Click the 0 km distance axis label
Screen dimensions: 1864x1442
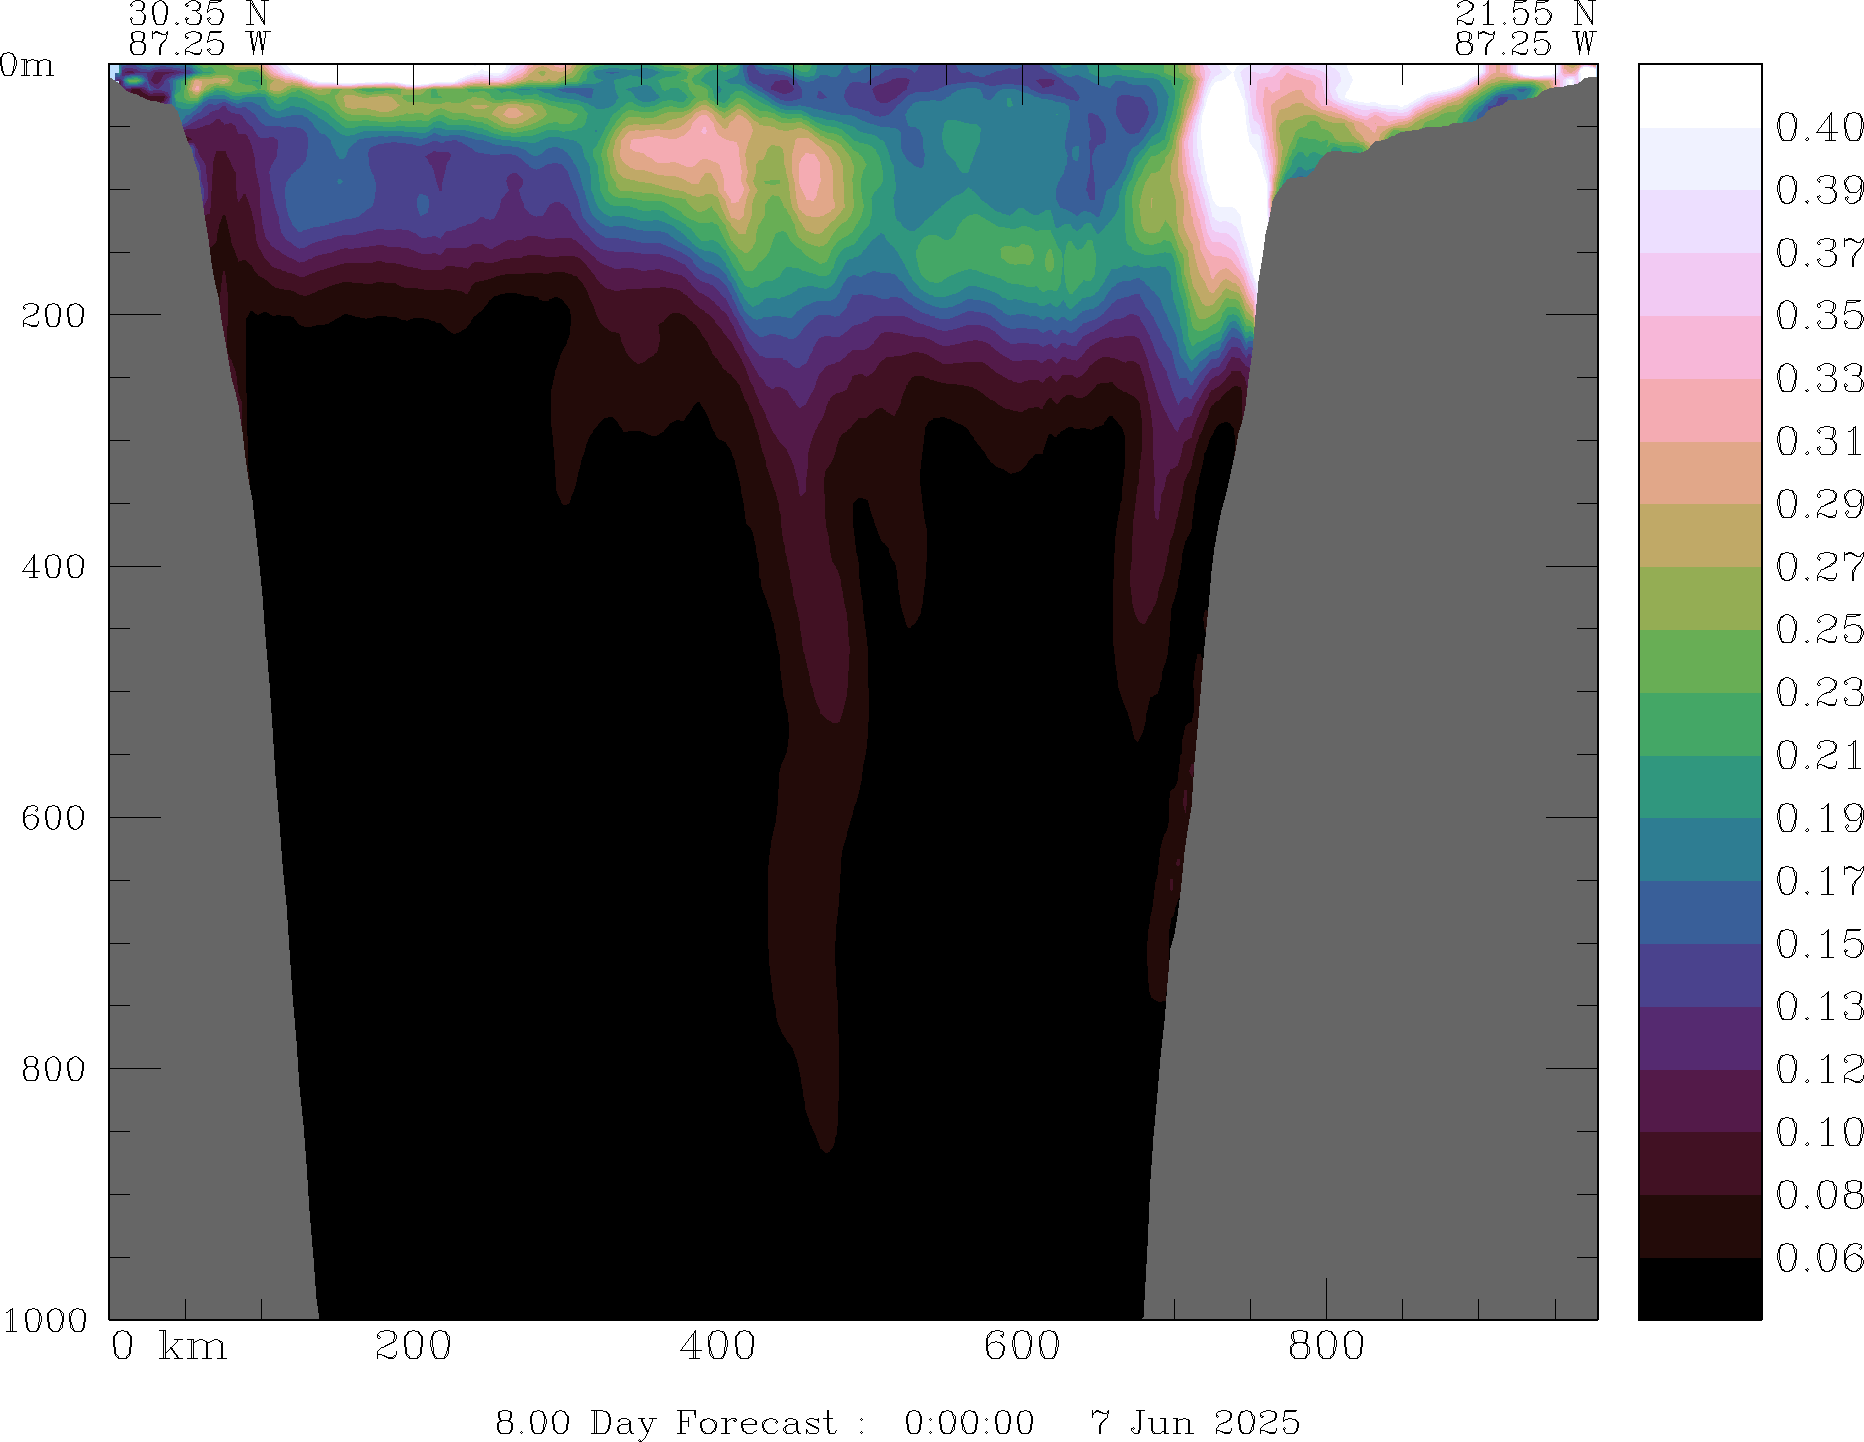(168, 1346)
